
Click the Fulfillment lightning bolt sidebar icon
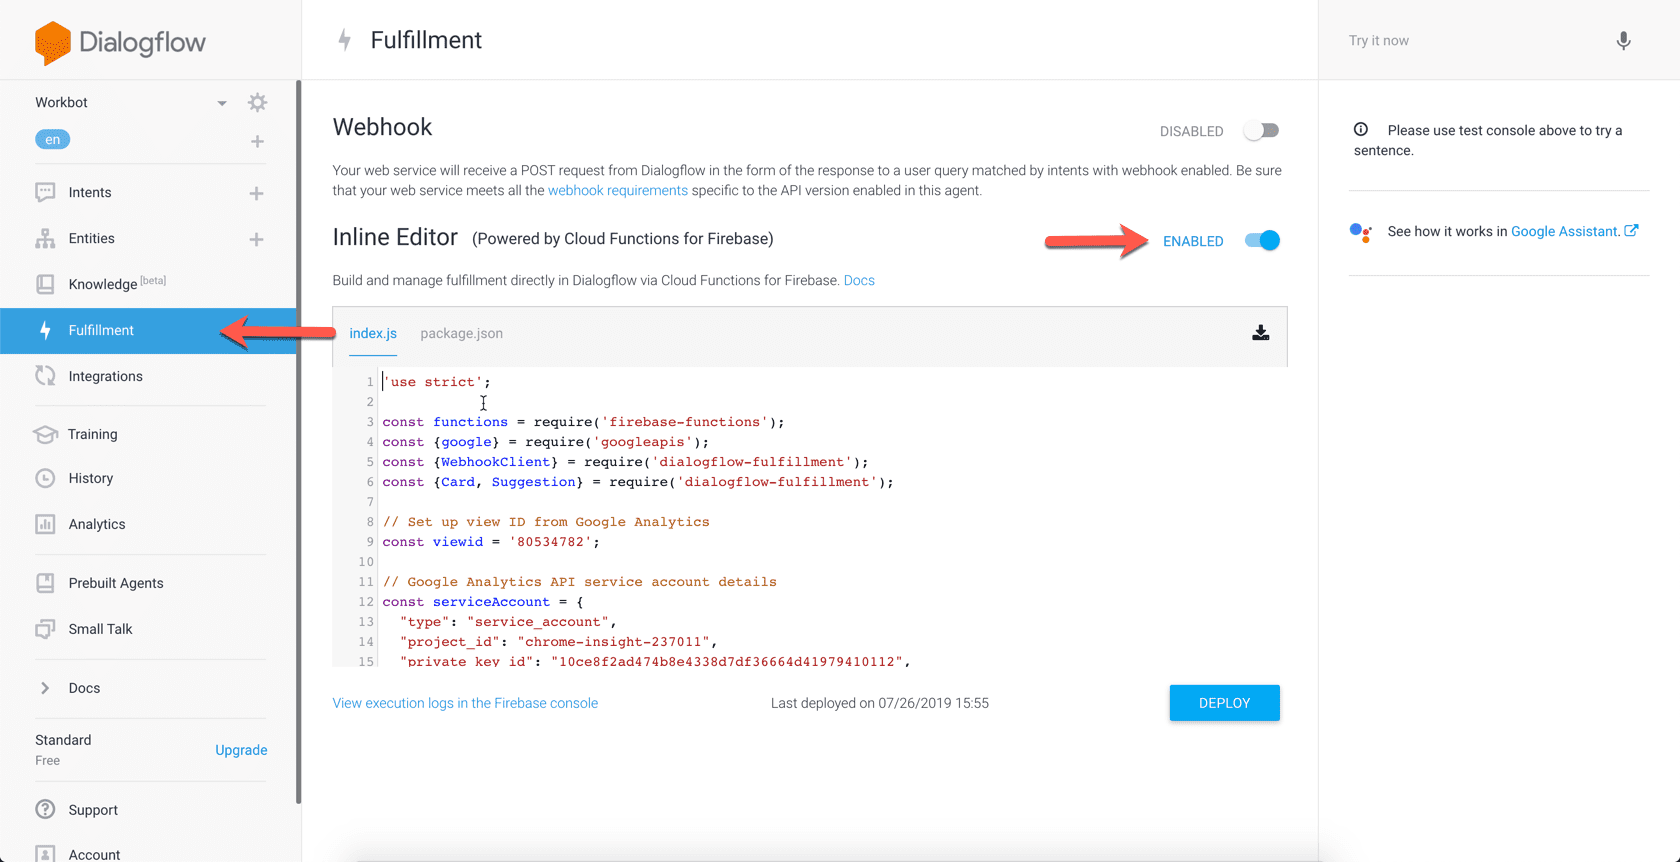point(45,330)
